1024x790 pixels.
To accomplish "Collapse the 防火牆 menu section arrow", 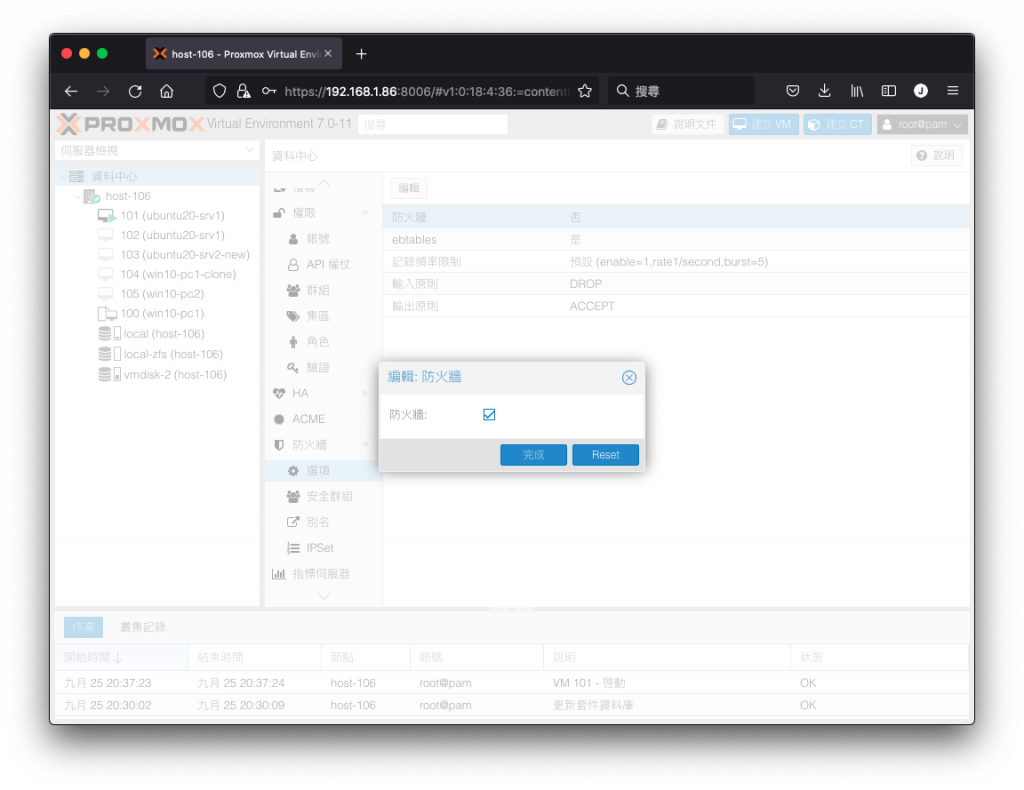I will [365, 445].
